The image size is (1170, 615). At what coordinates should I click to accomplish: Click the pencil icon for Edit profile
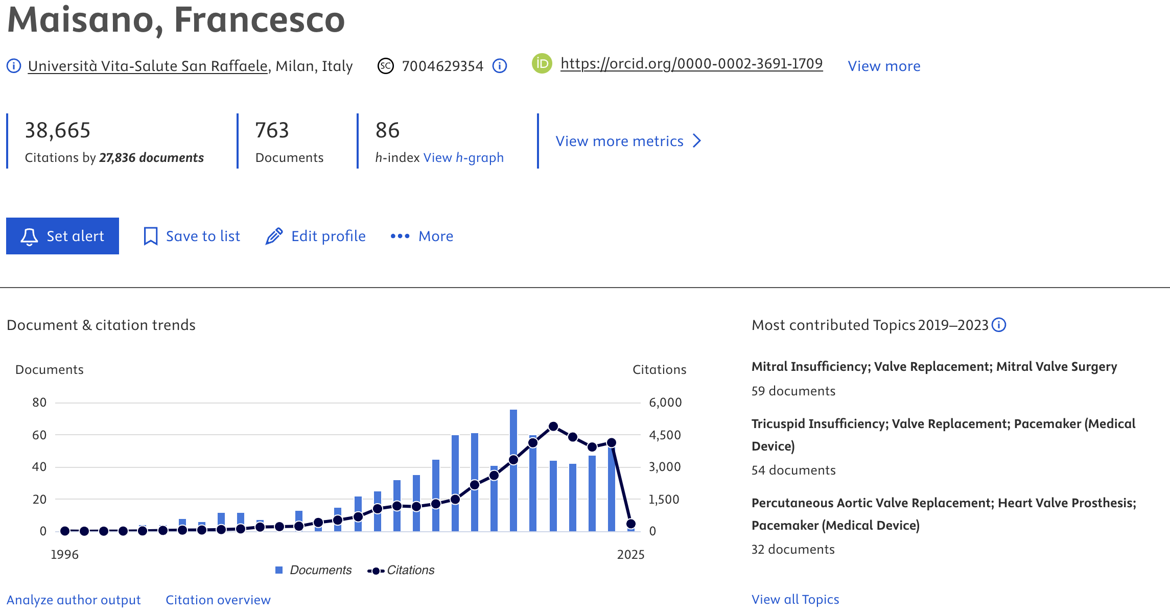[274, 236]
